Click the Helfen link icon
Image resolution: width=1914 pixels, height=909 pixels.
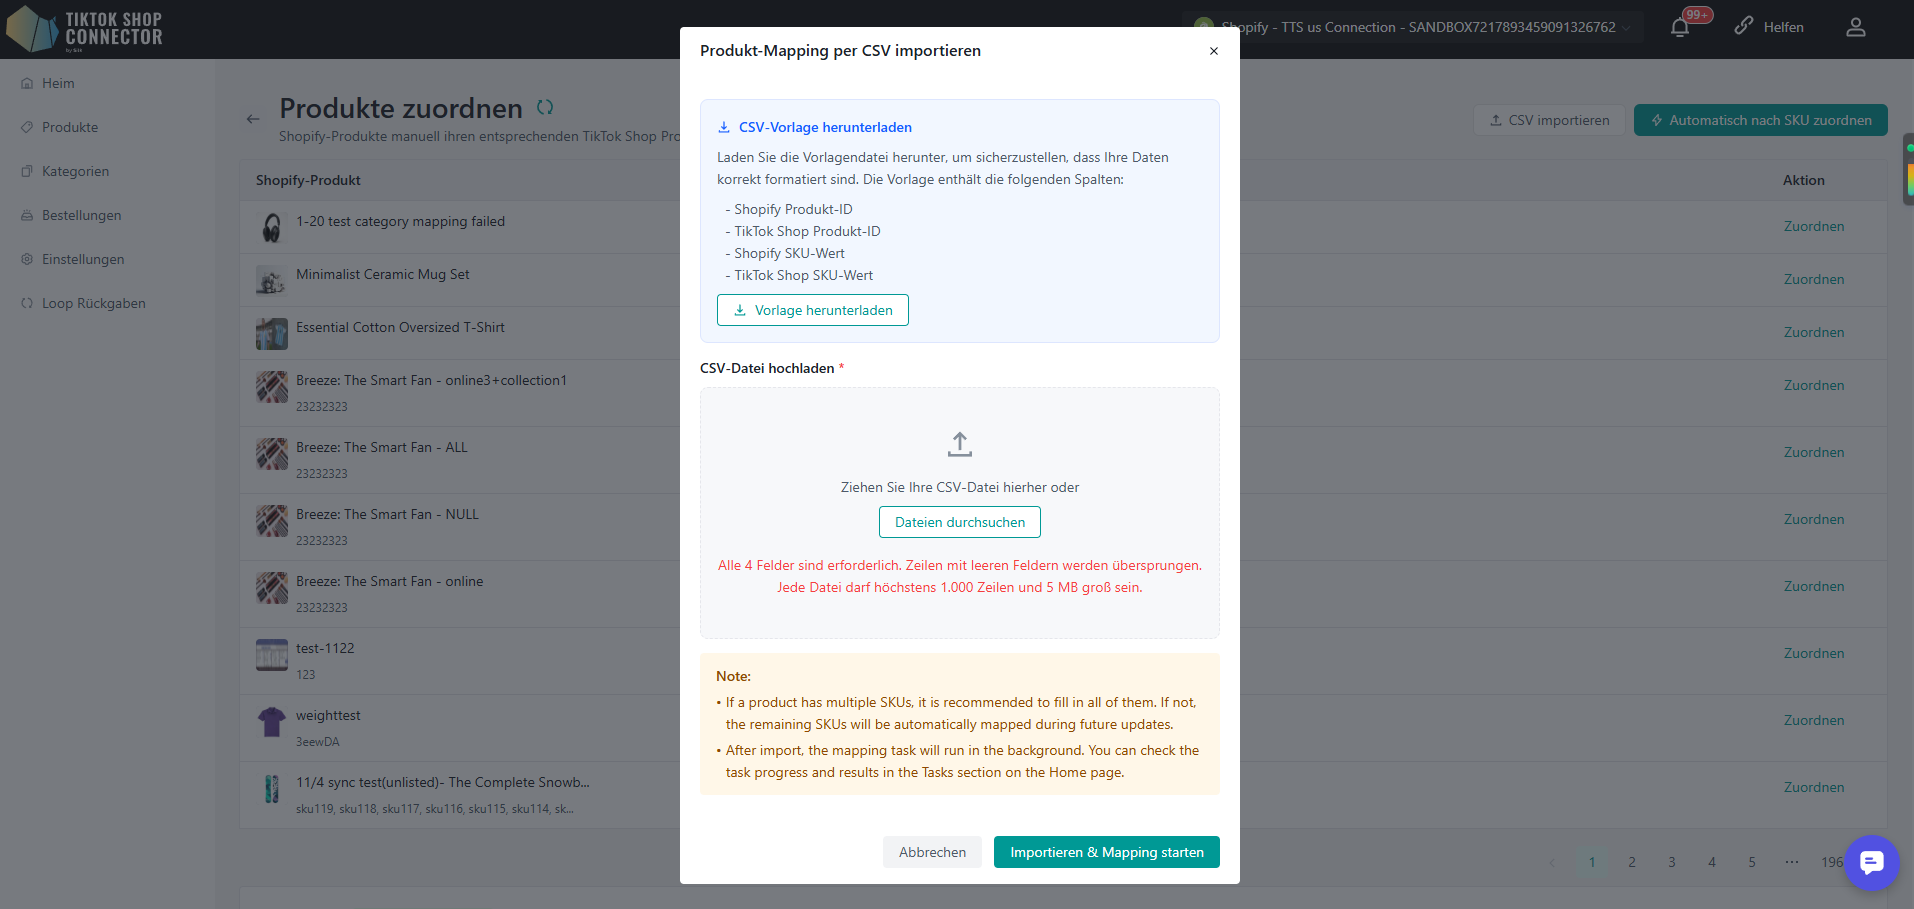[1744, 26]
